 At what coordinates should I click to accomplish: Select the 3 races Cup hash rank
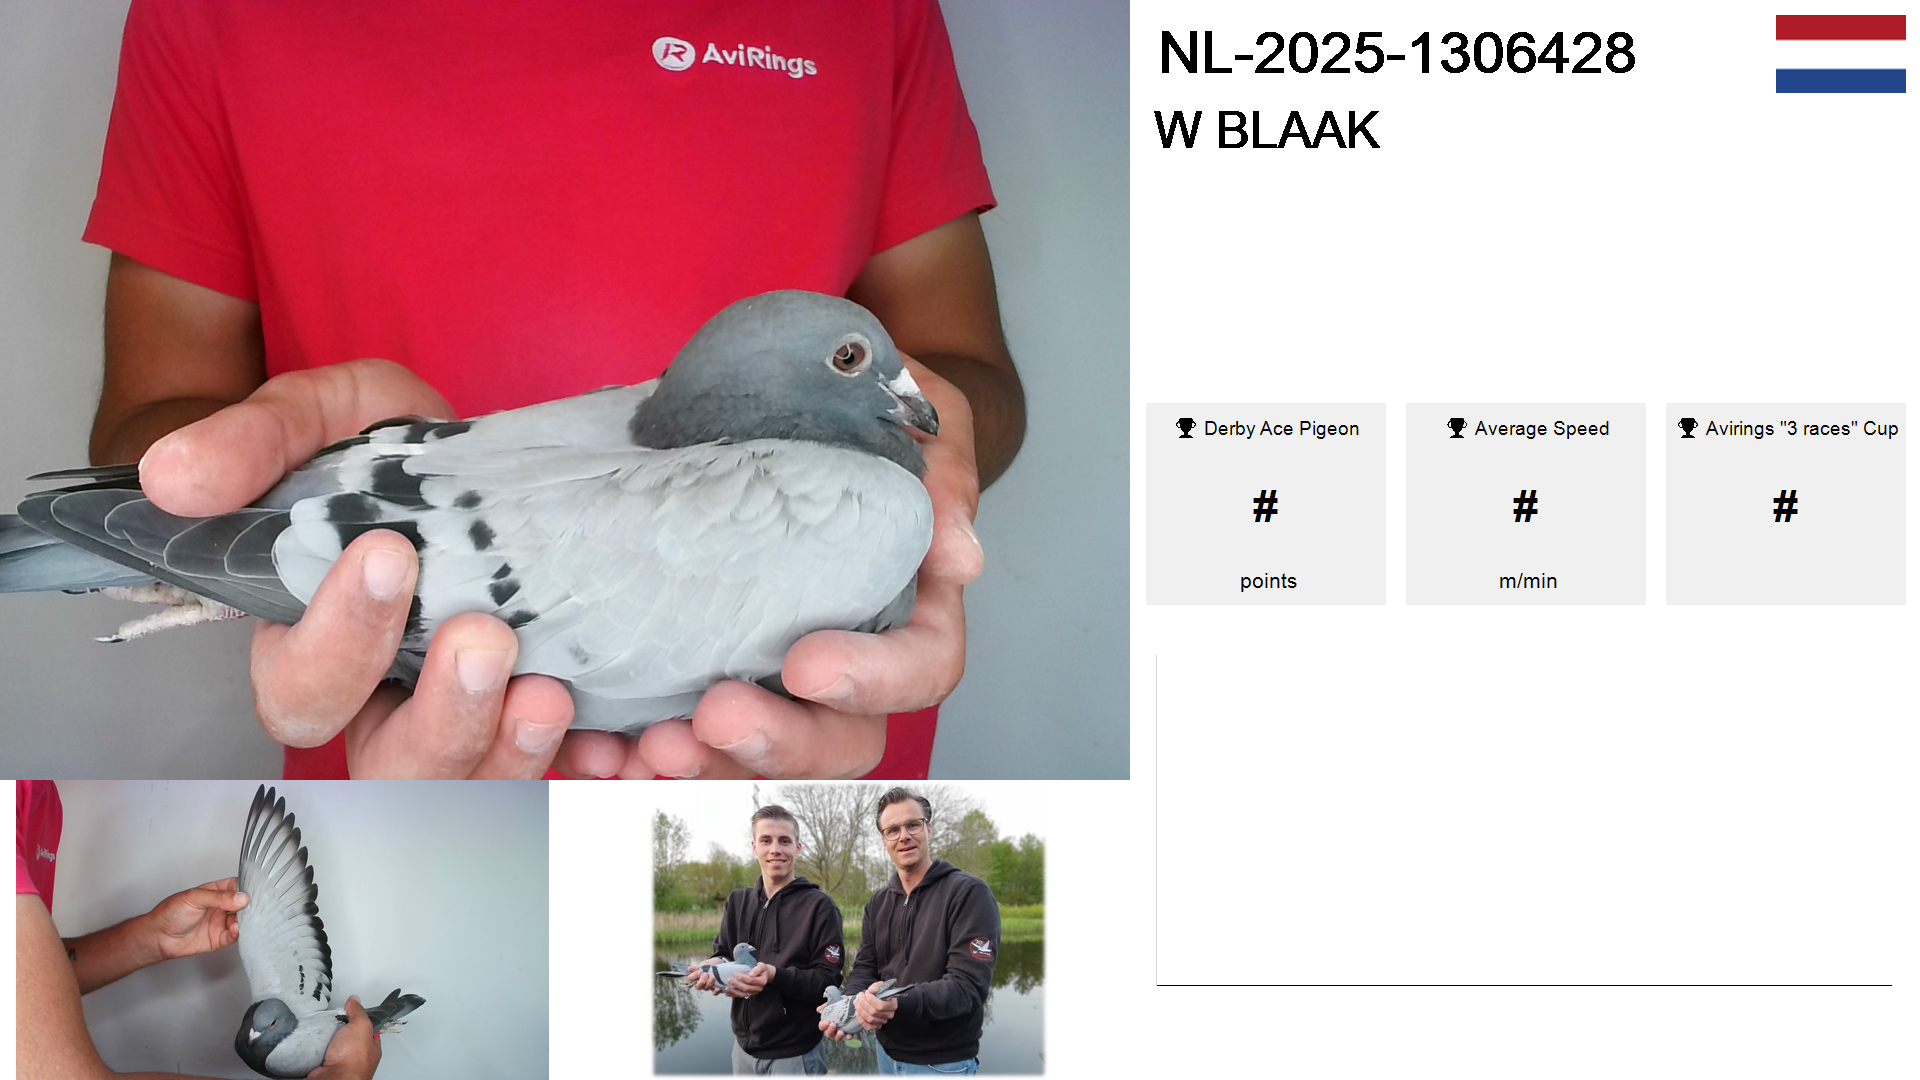coord(1785,506)
